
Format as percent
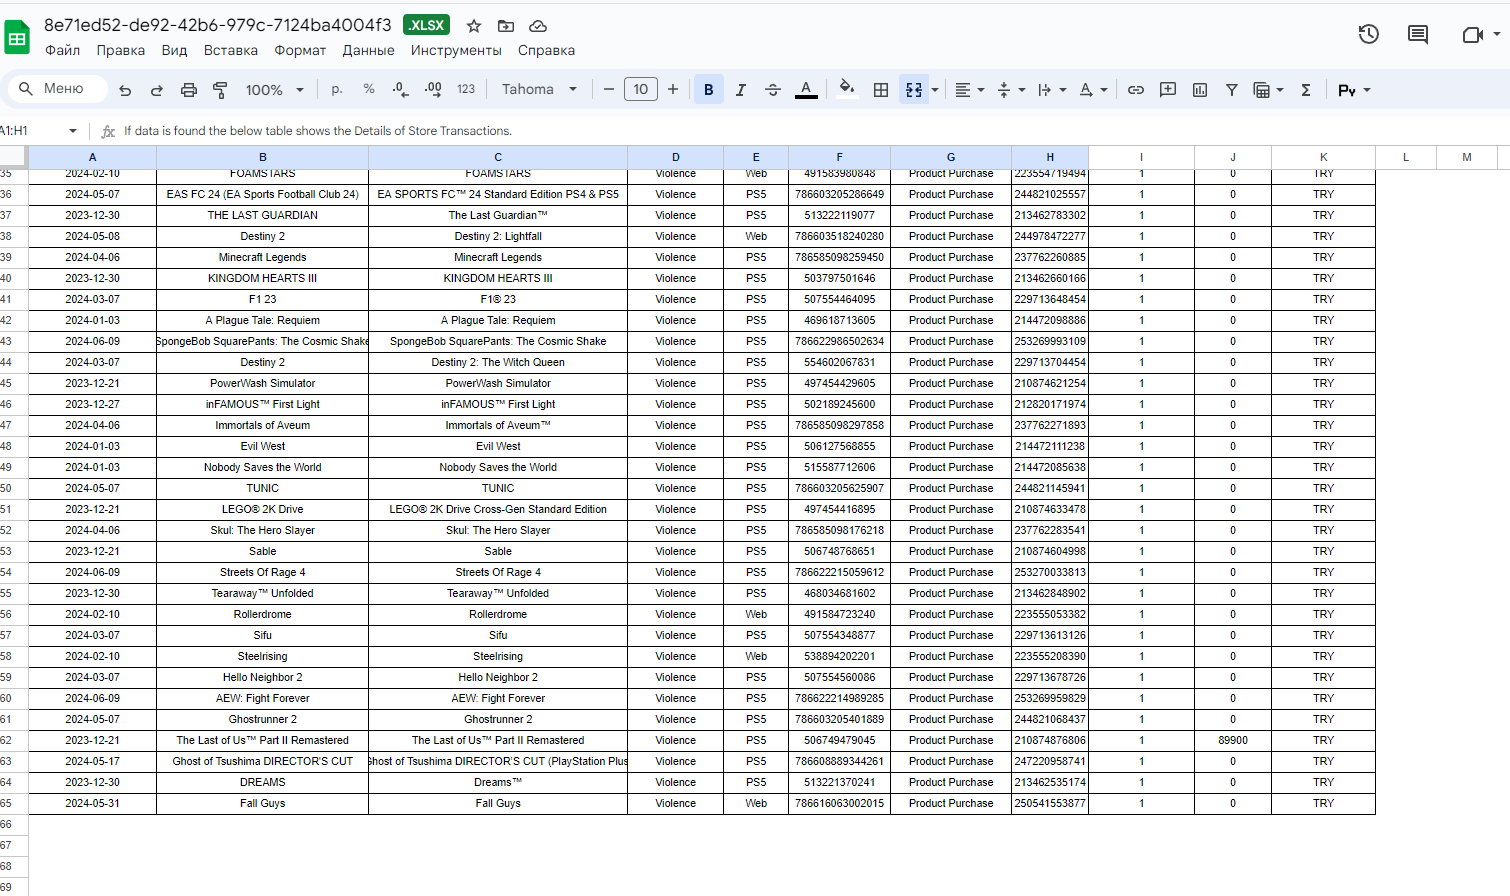(369, 89)
